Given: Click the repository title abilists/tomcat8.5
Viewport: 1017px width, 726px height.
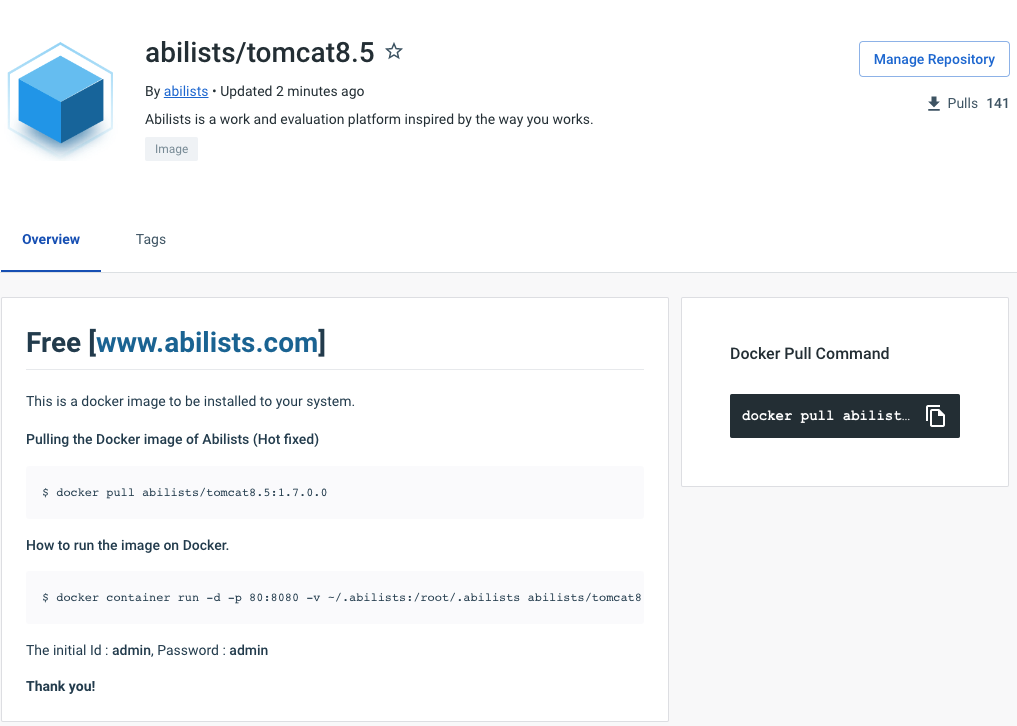Looking at the screenshot, I should 259,53.
